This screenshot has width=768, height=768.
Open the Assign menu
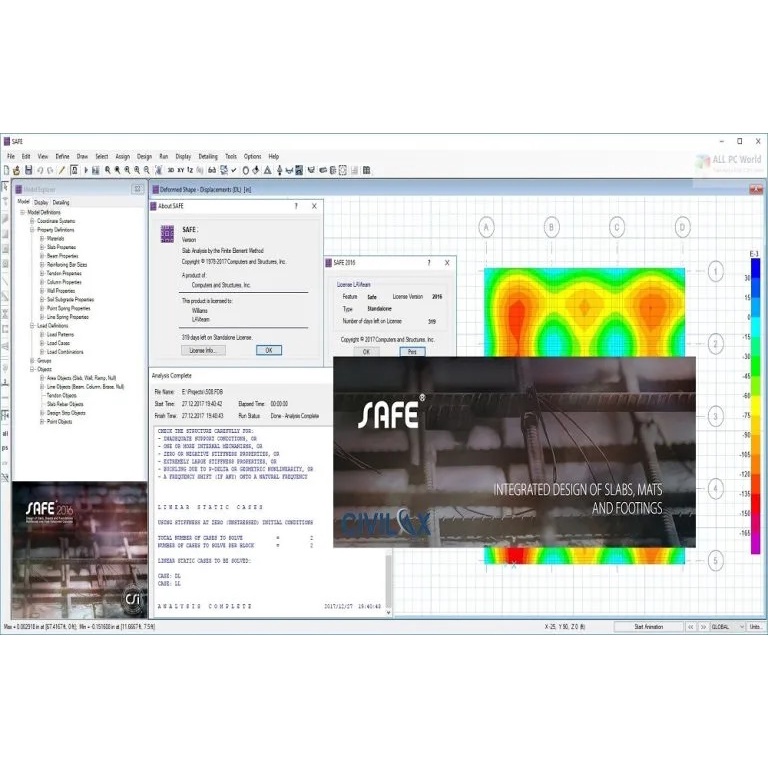(x=122, y=156)
